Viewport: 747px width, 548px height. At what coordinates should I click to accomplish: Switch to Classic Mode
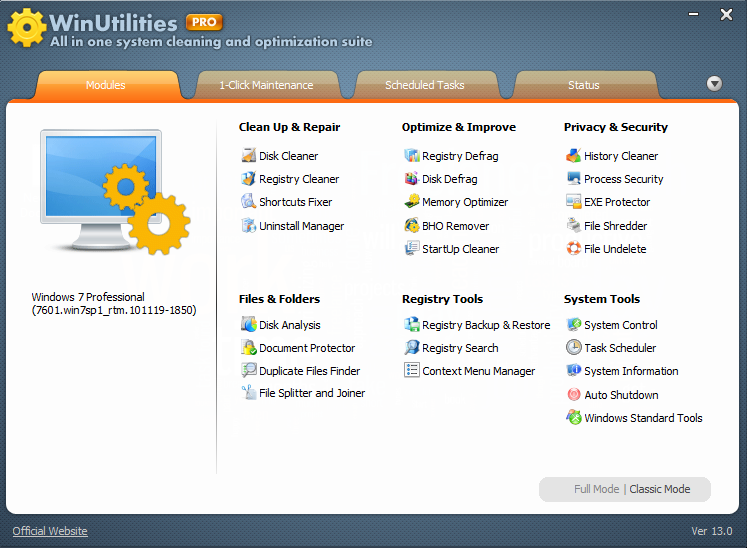pyautogui.click(x=660, y=489)
